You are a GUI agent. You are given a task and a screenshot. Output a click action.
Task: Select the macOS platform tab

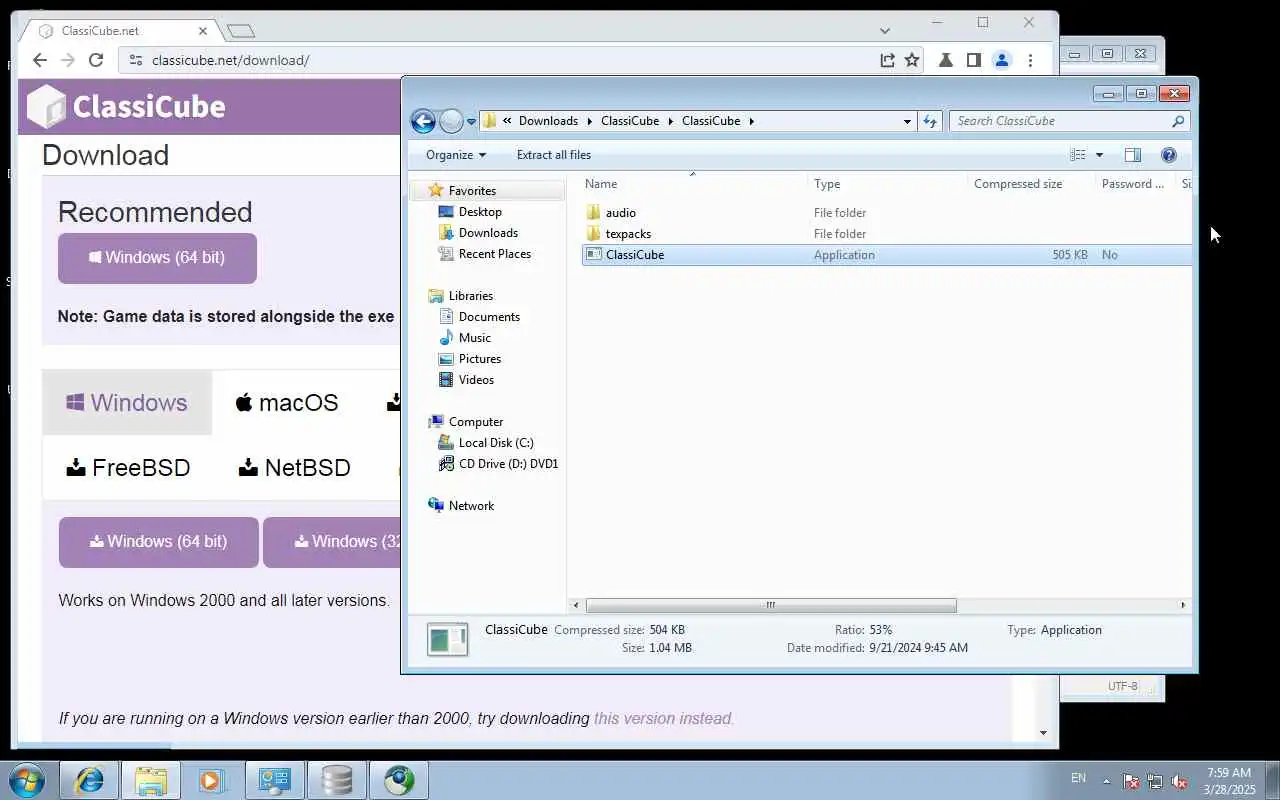(x=287, y=403)
